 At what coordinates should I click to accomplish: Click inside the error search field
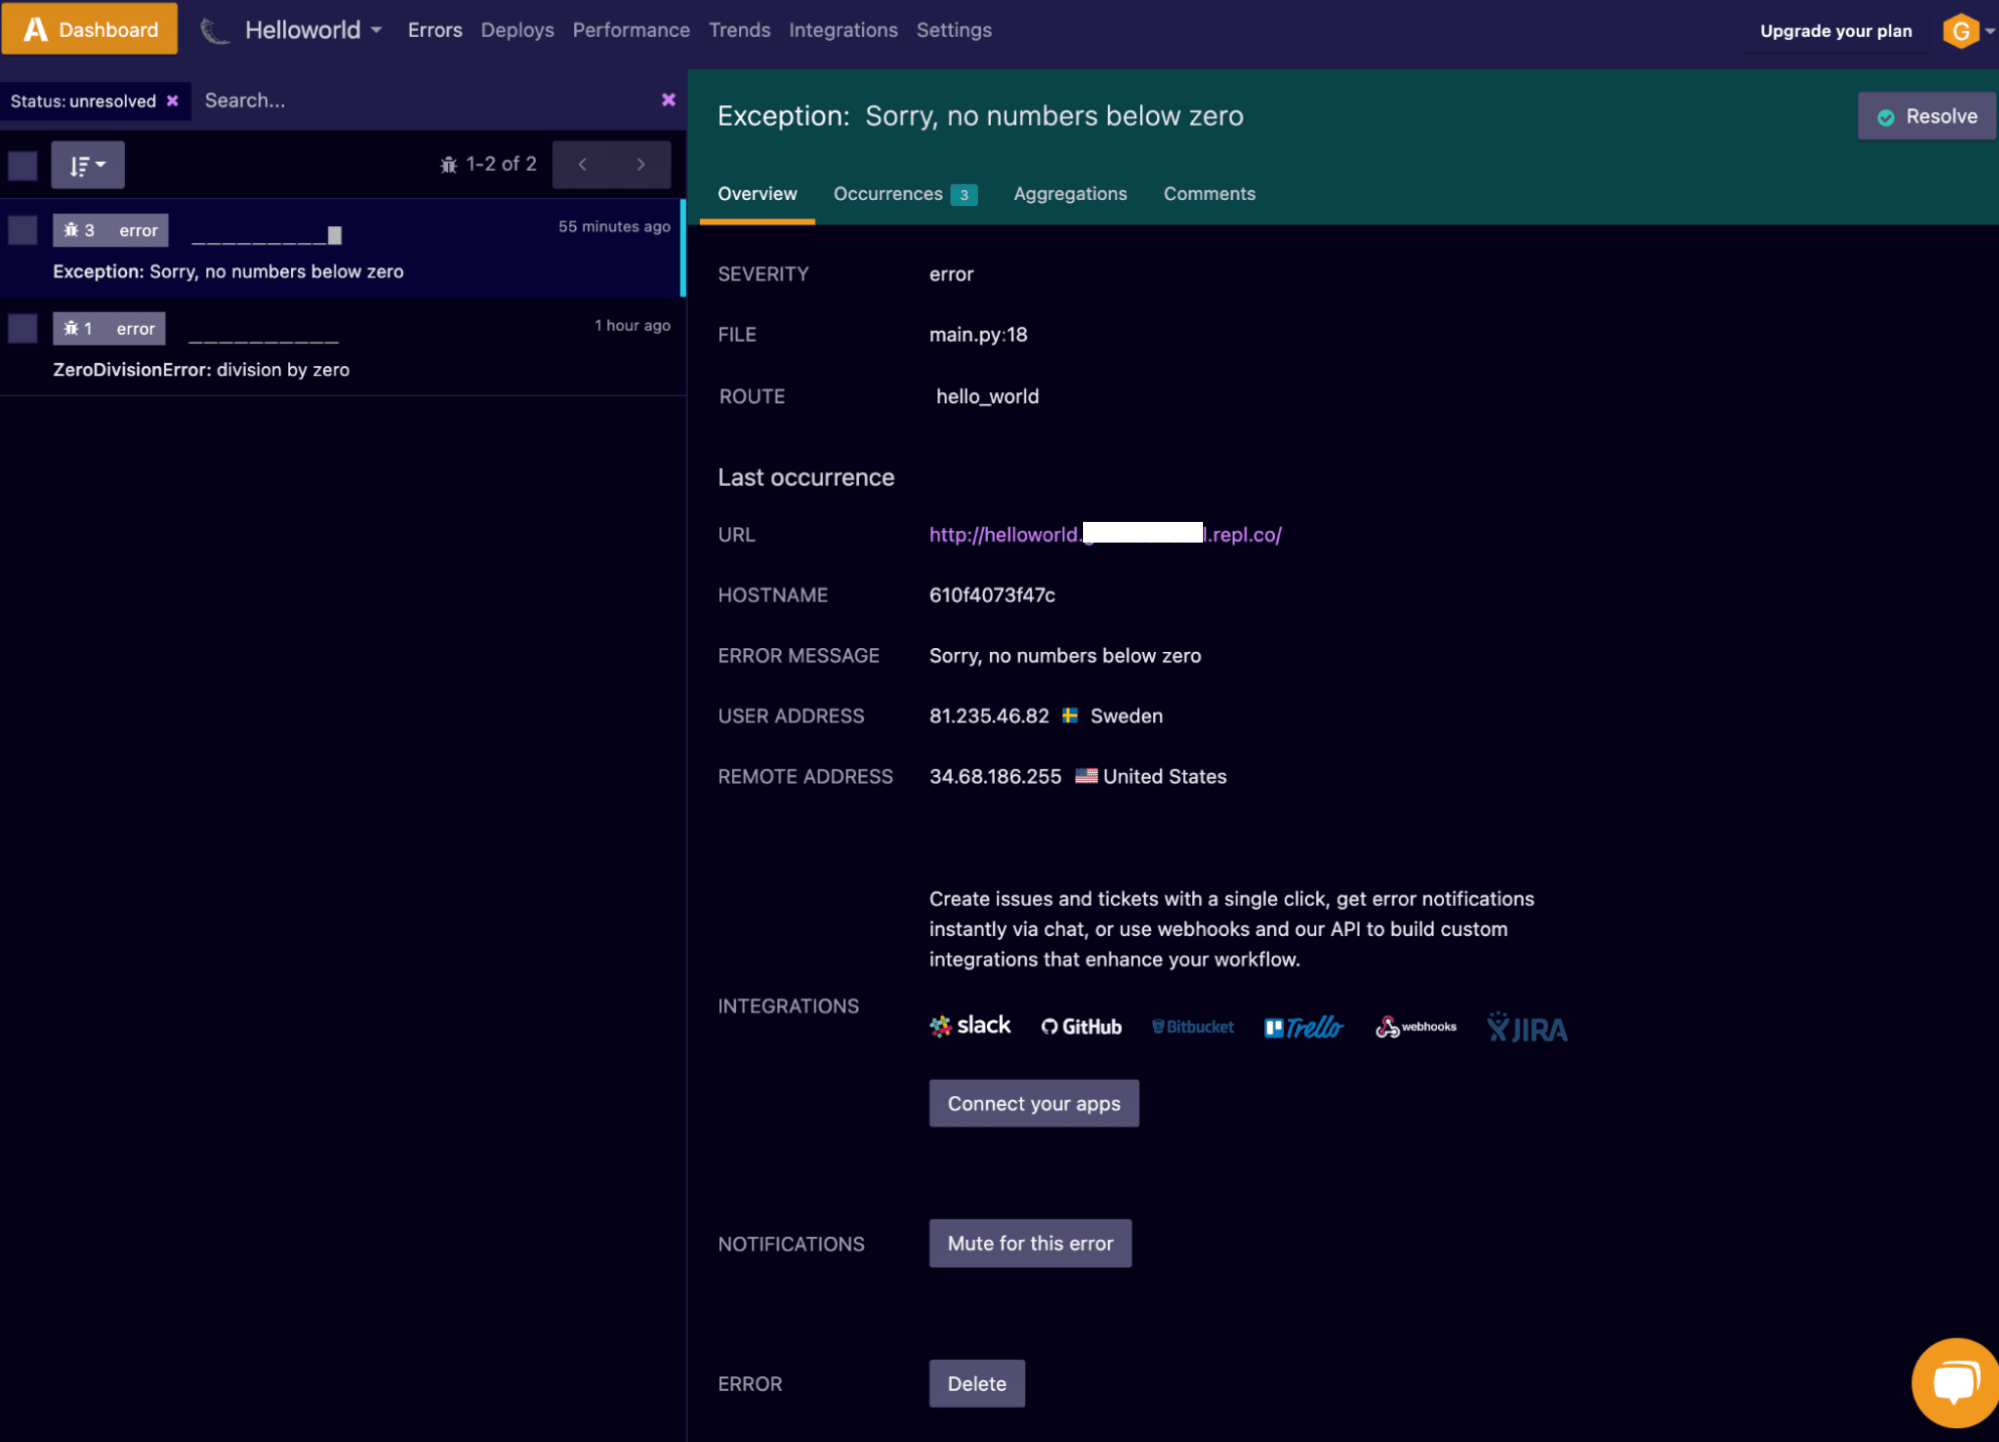coord(400,100)
